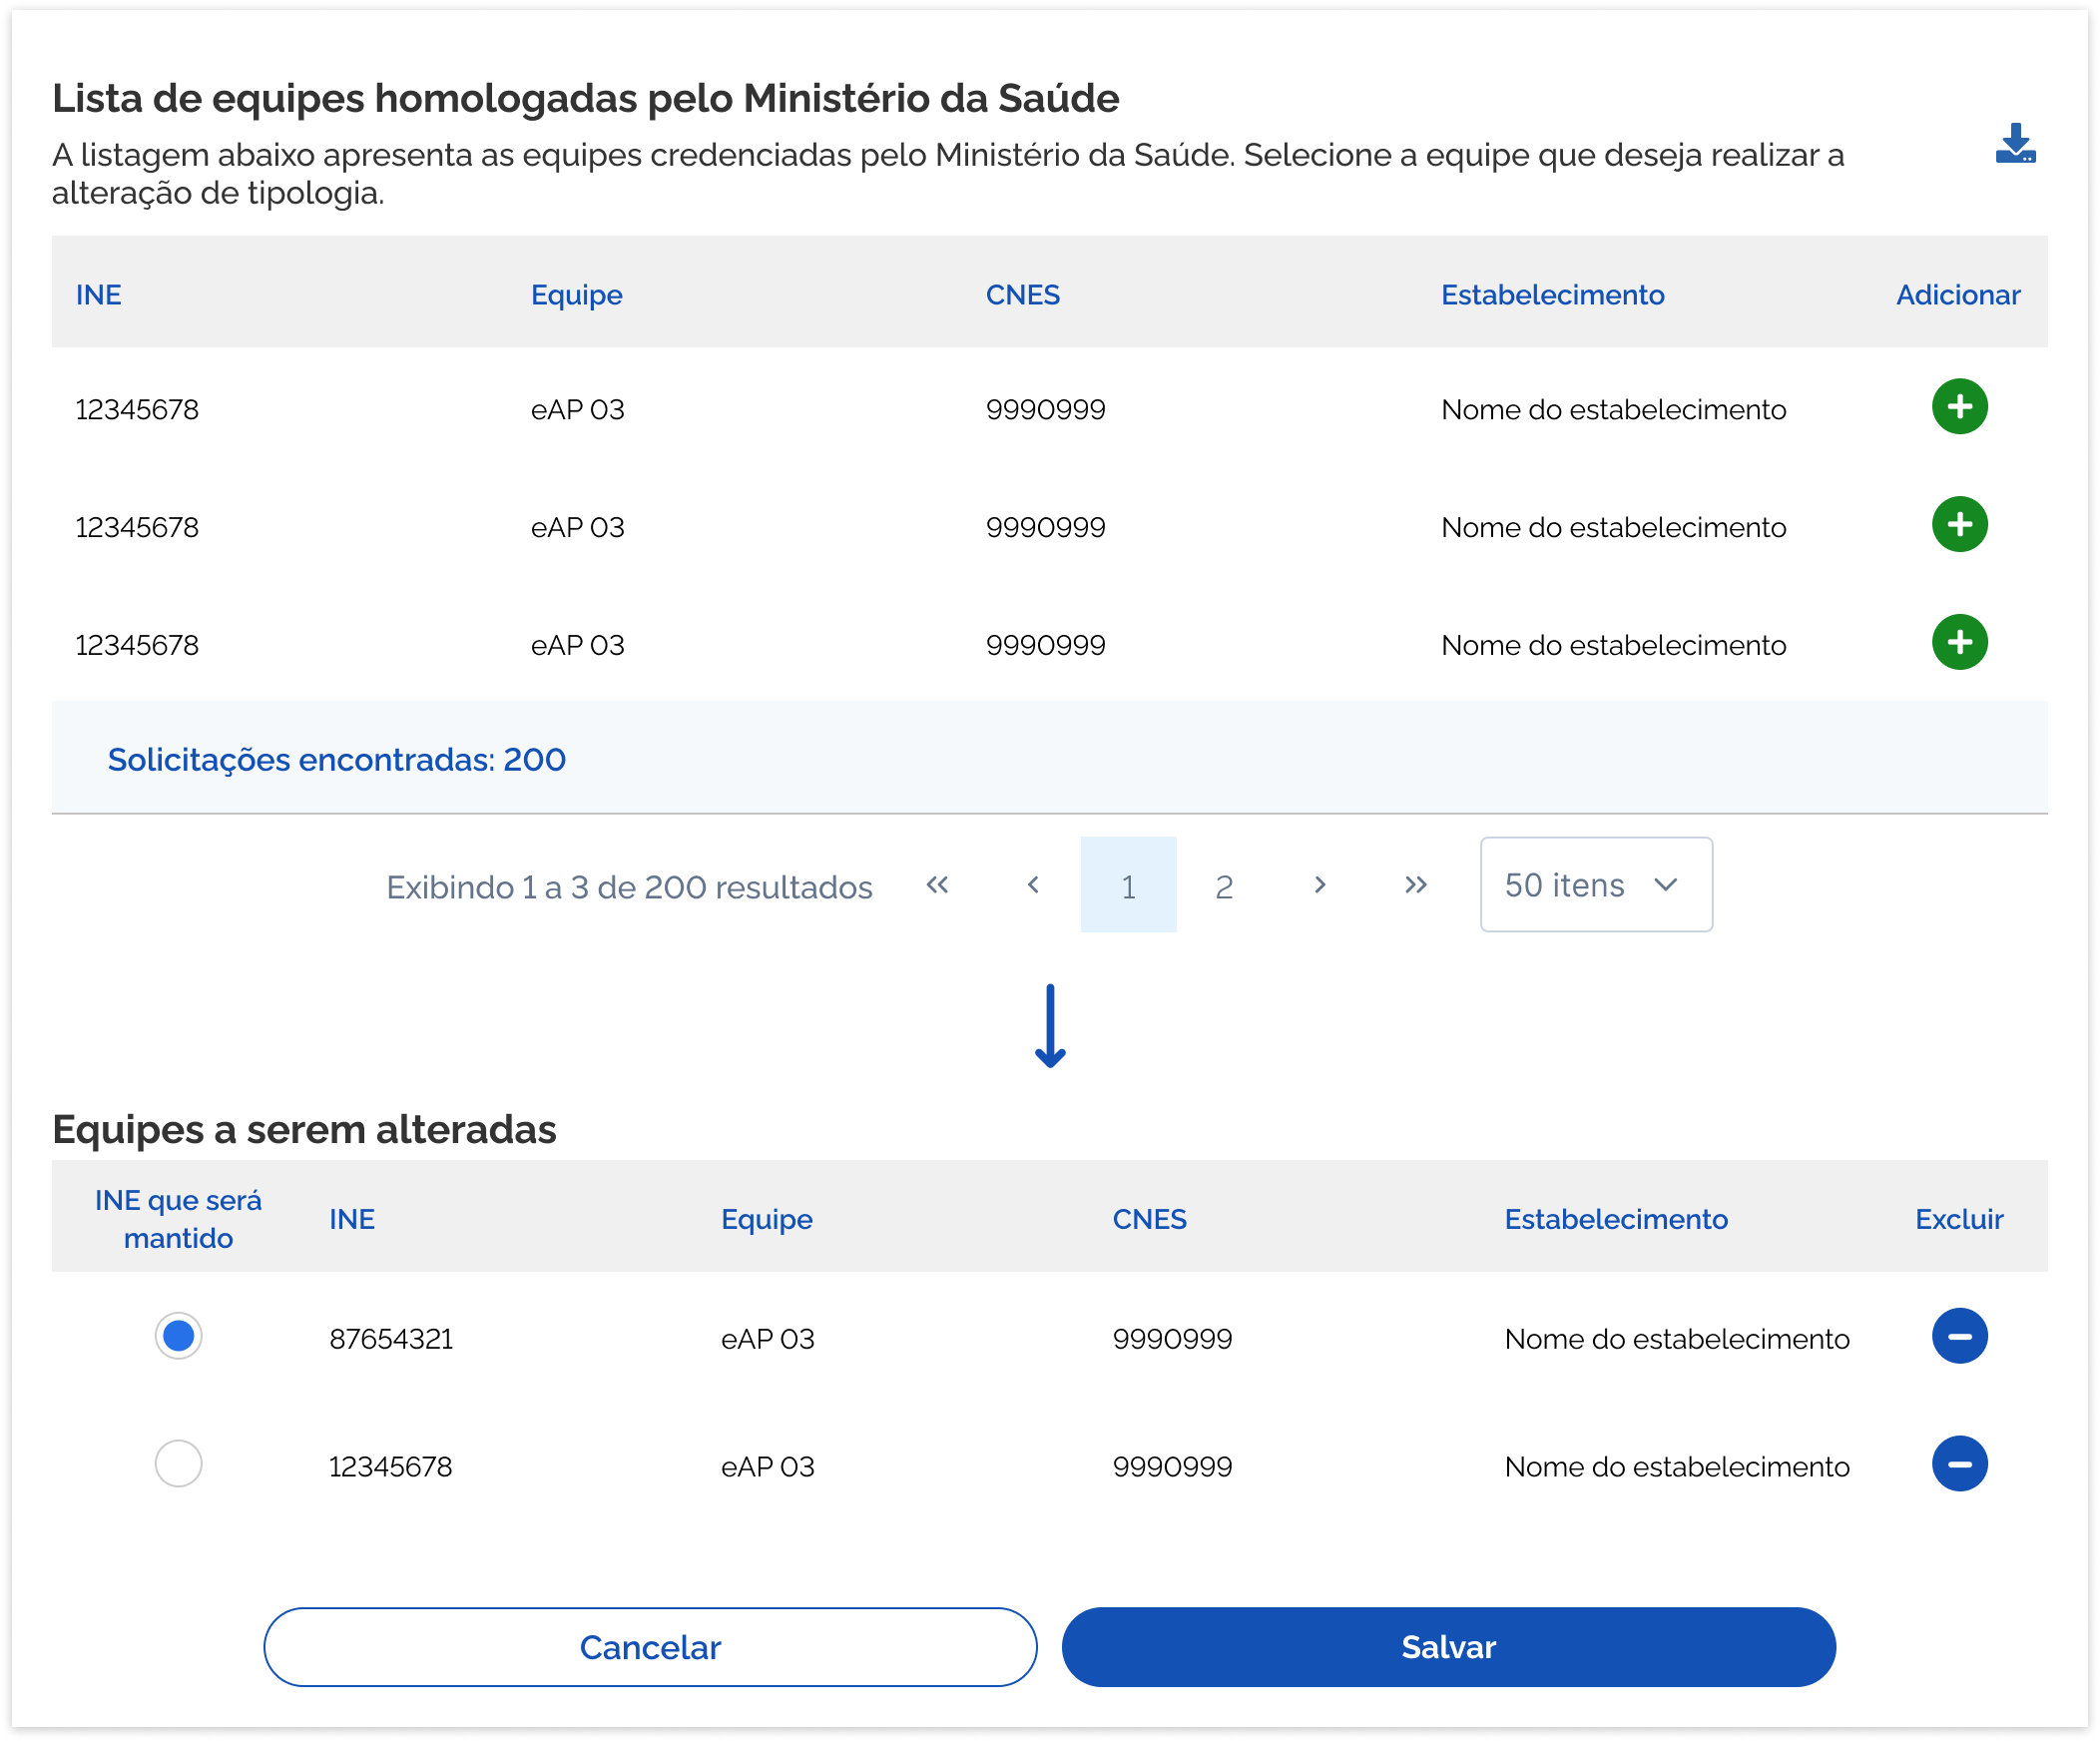Image resolution: width=2100 pixels, height=1742 pixels.
Task: Select page 1 in pagination
Action: pos(1128,885)
